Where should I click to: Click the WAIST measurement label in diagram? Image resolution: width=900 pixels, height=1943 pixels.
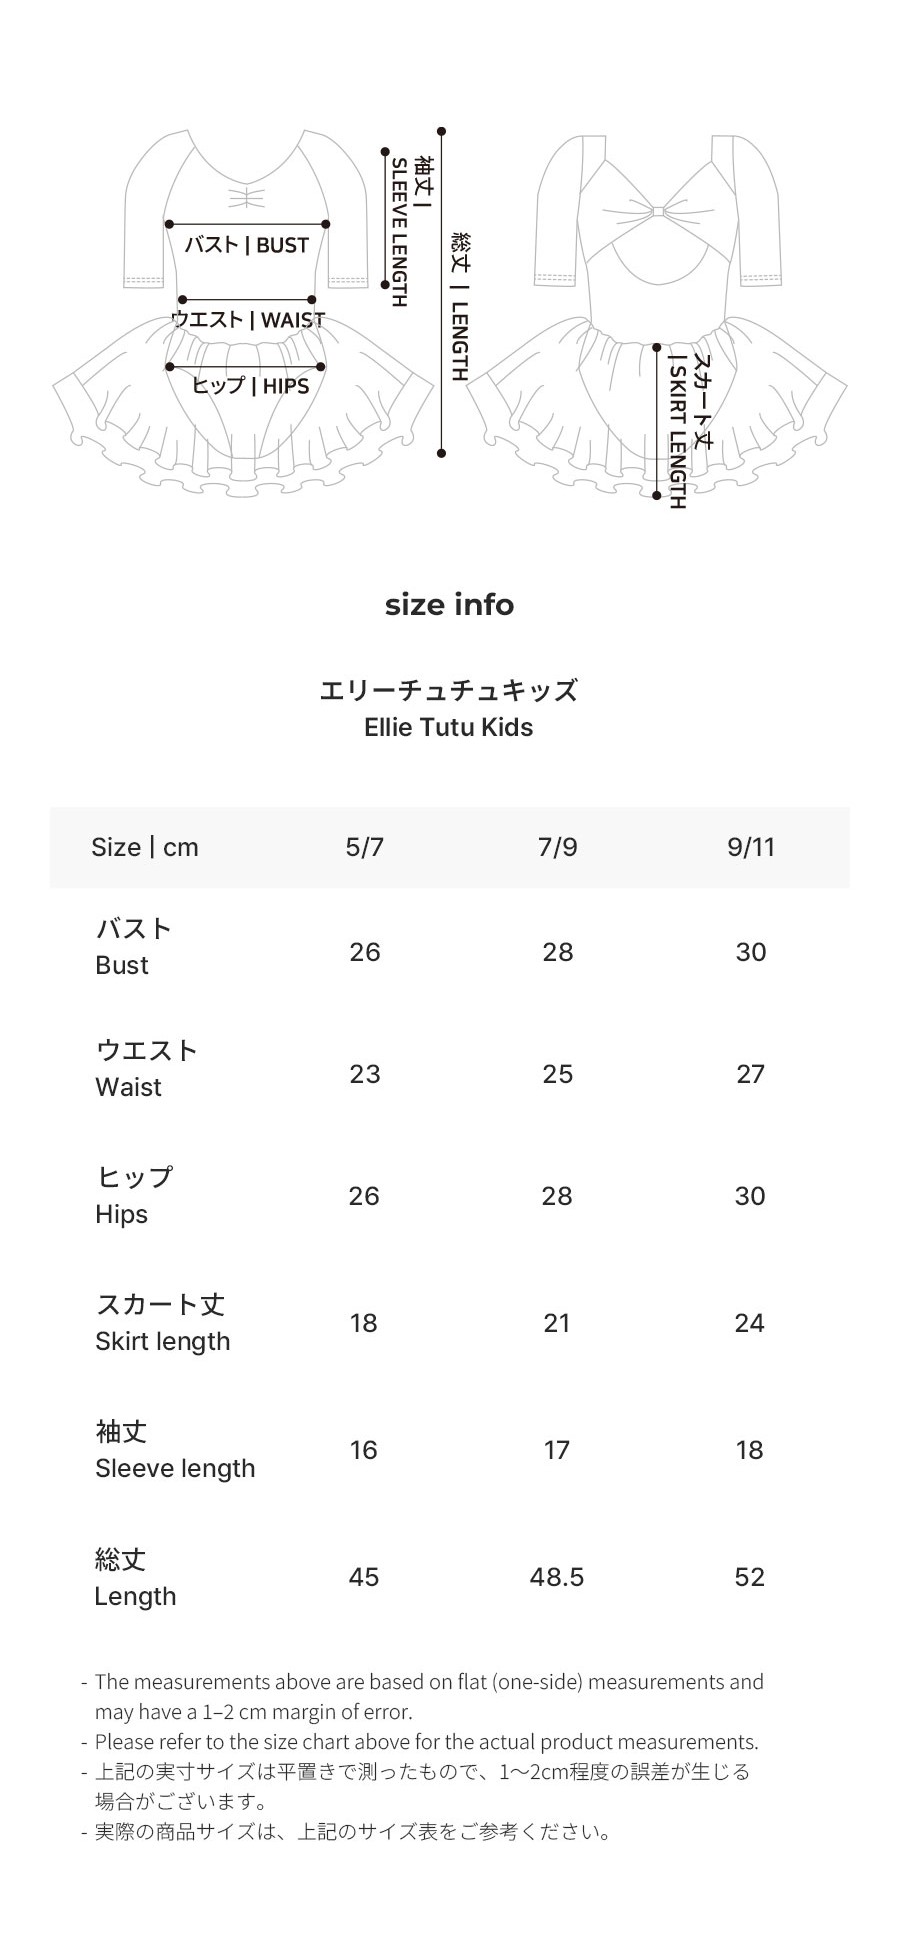click(x=248, y=320)
